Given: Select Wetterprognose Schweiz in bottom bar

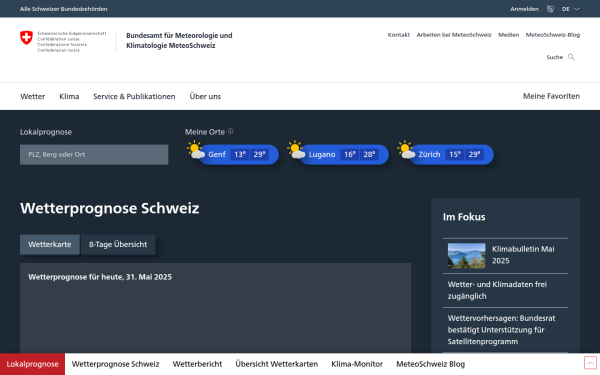Looking at the screenshot, I should coord(116,364).
